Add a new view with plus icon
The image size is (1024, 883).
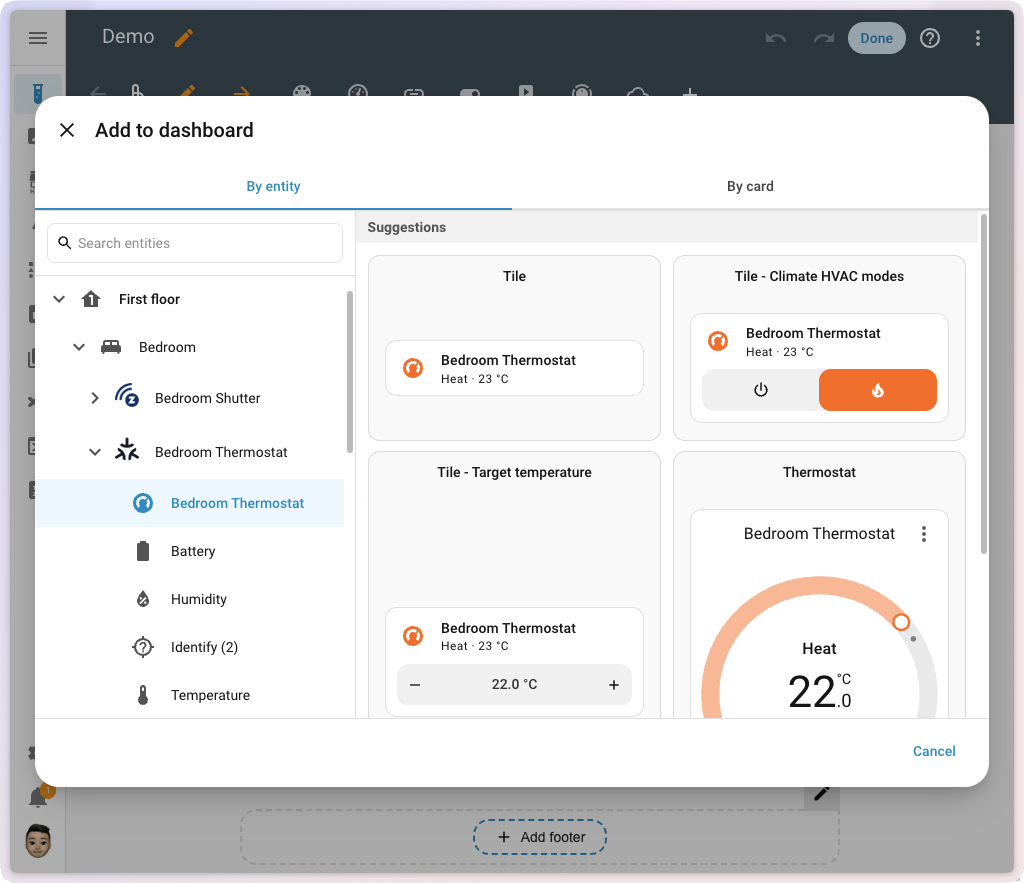(x=690, y=93)
